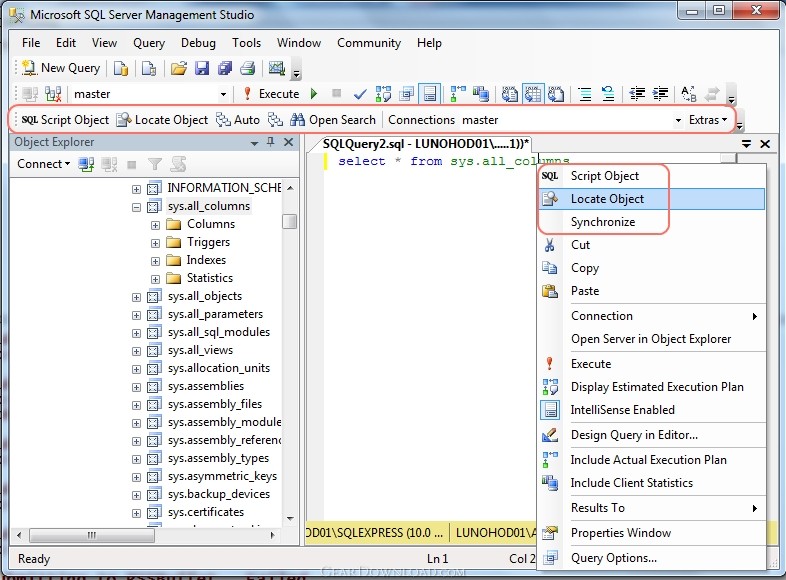This screenshot has height=580, width=786.
Task: Click Query Options toolbar icon
Action: click(407, 94)
